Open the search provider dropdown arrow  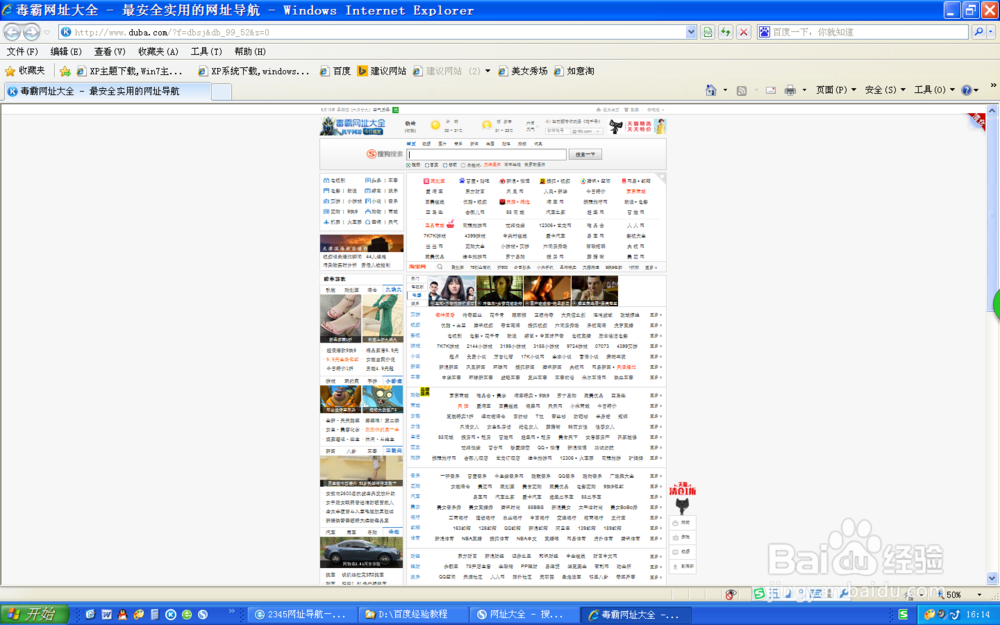tap(991, 32)
